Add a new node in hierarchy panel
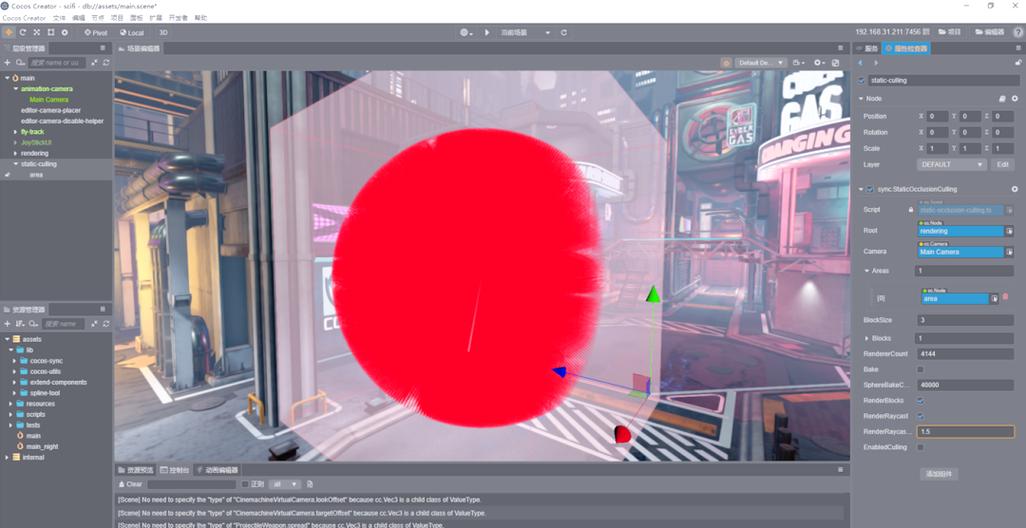The image size is (1026, 528). click(x=7, y=62)
